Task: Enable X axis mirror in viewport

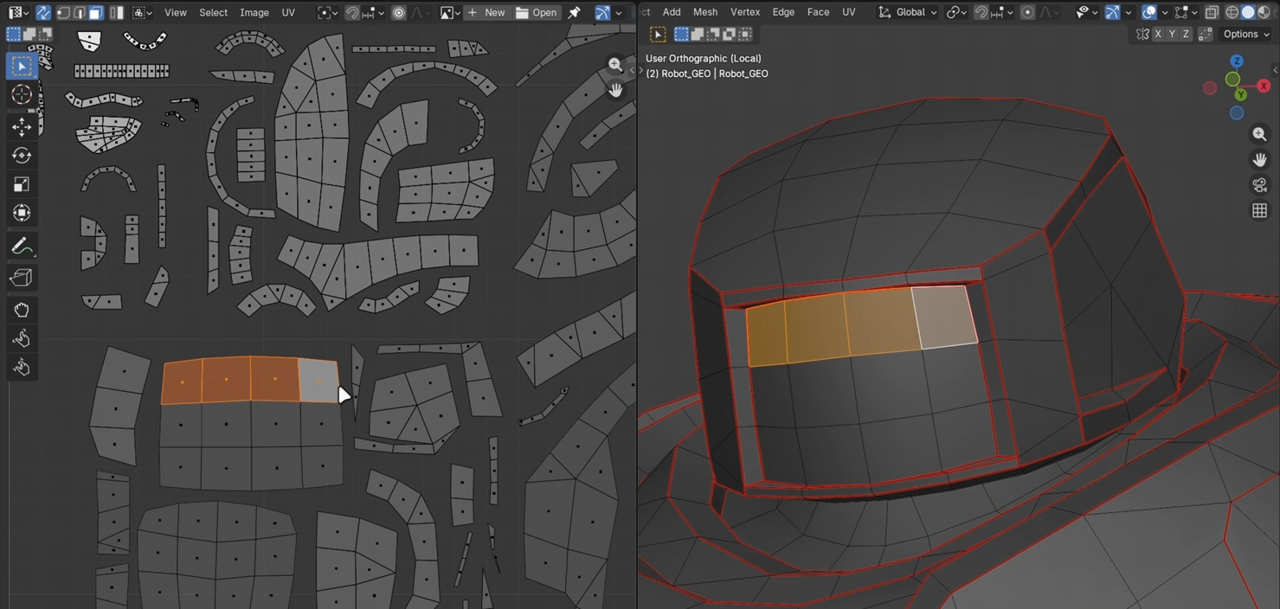Action: (1158, 34)
